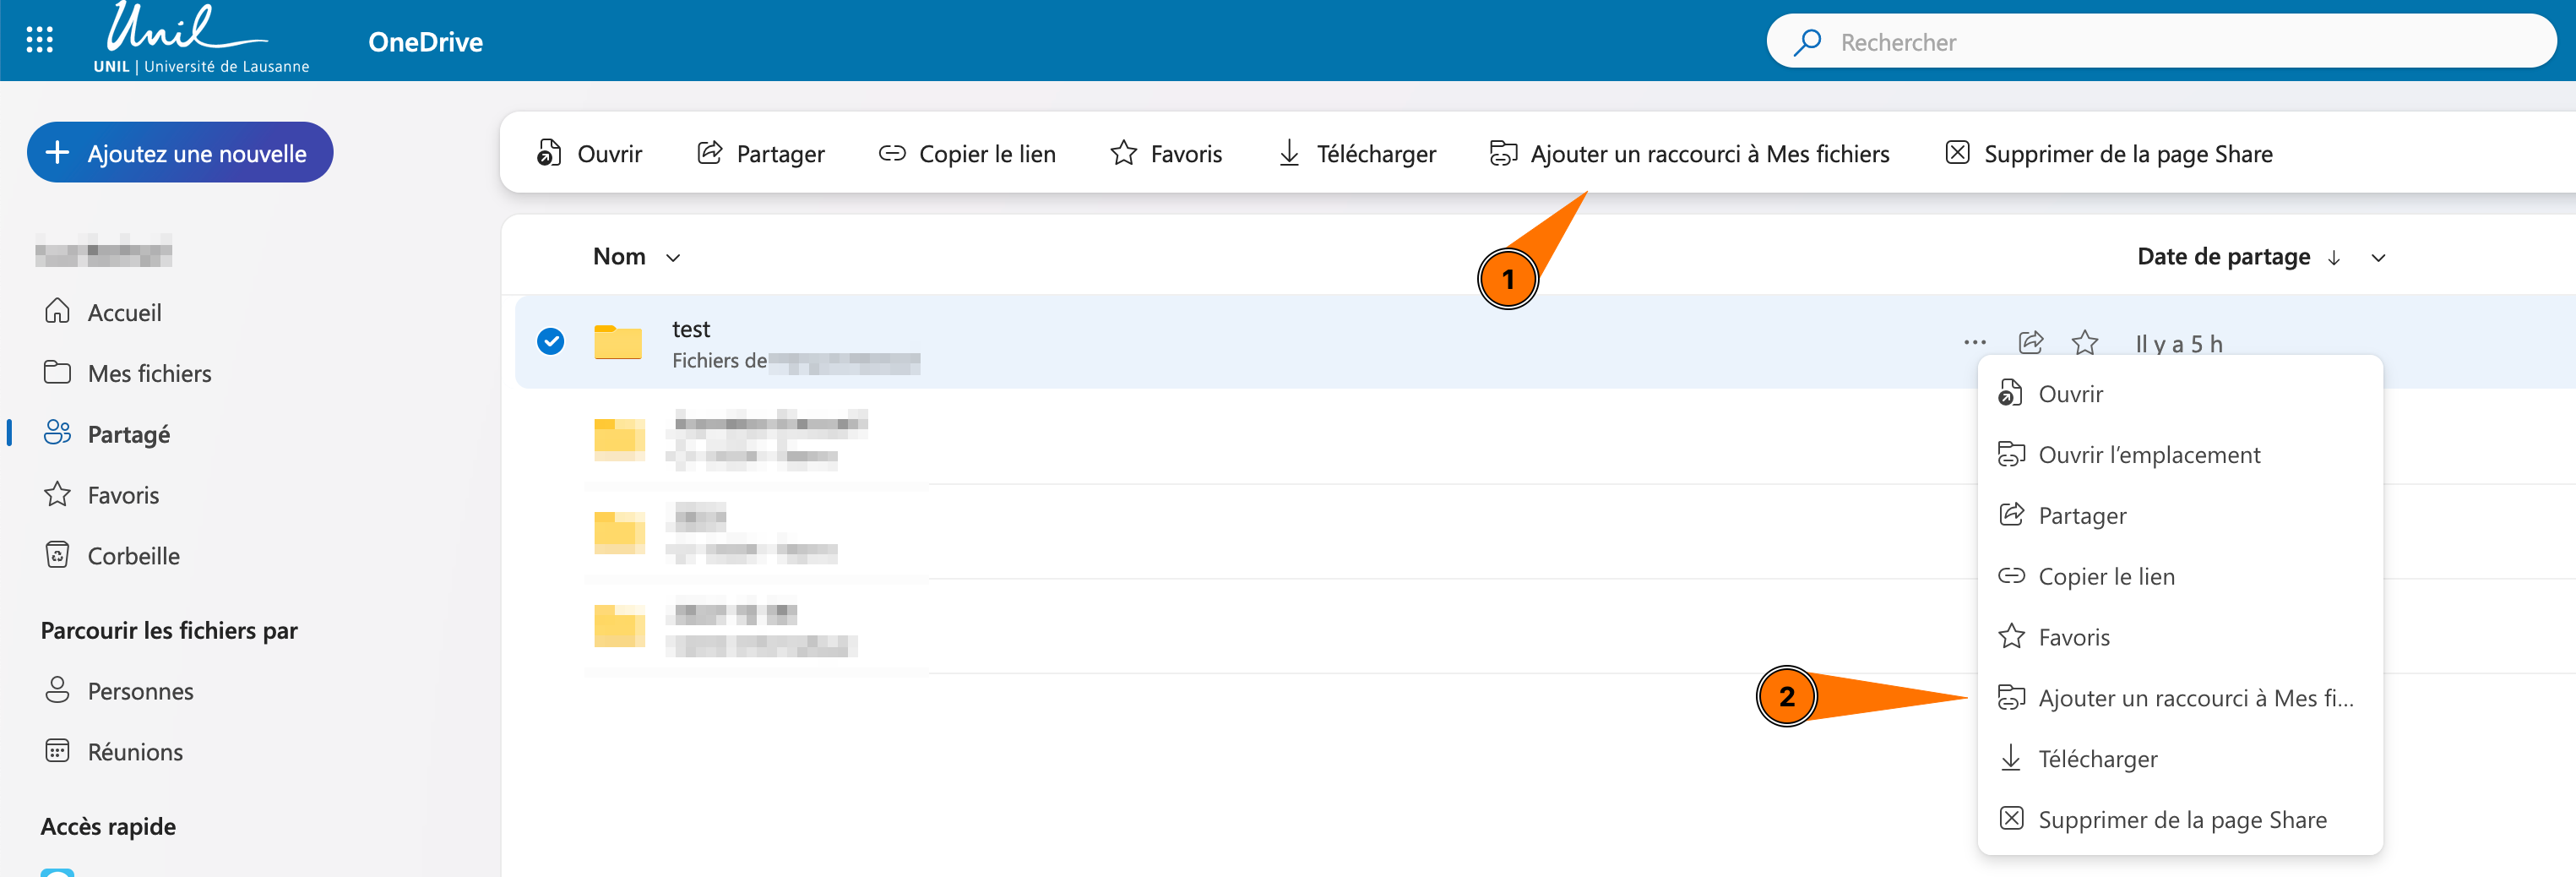Image resolution: width=2576 pixels, height=877 pixels.
Task: Click the Télécharger toolbar button
Action: coord(1356,153)
